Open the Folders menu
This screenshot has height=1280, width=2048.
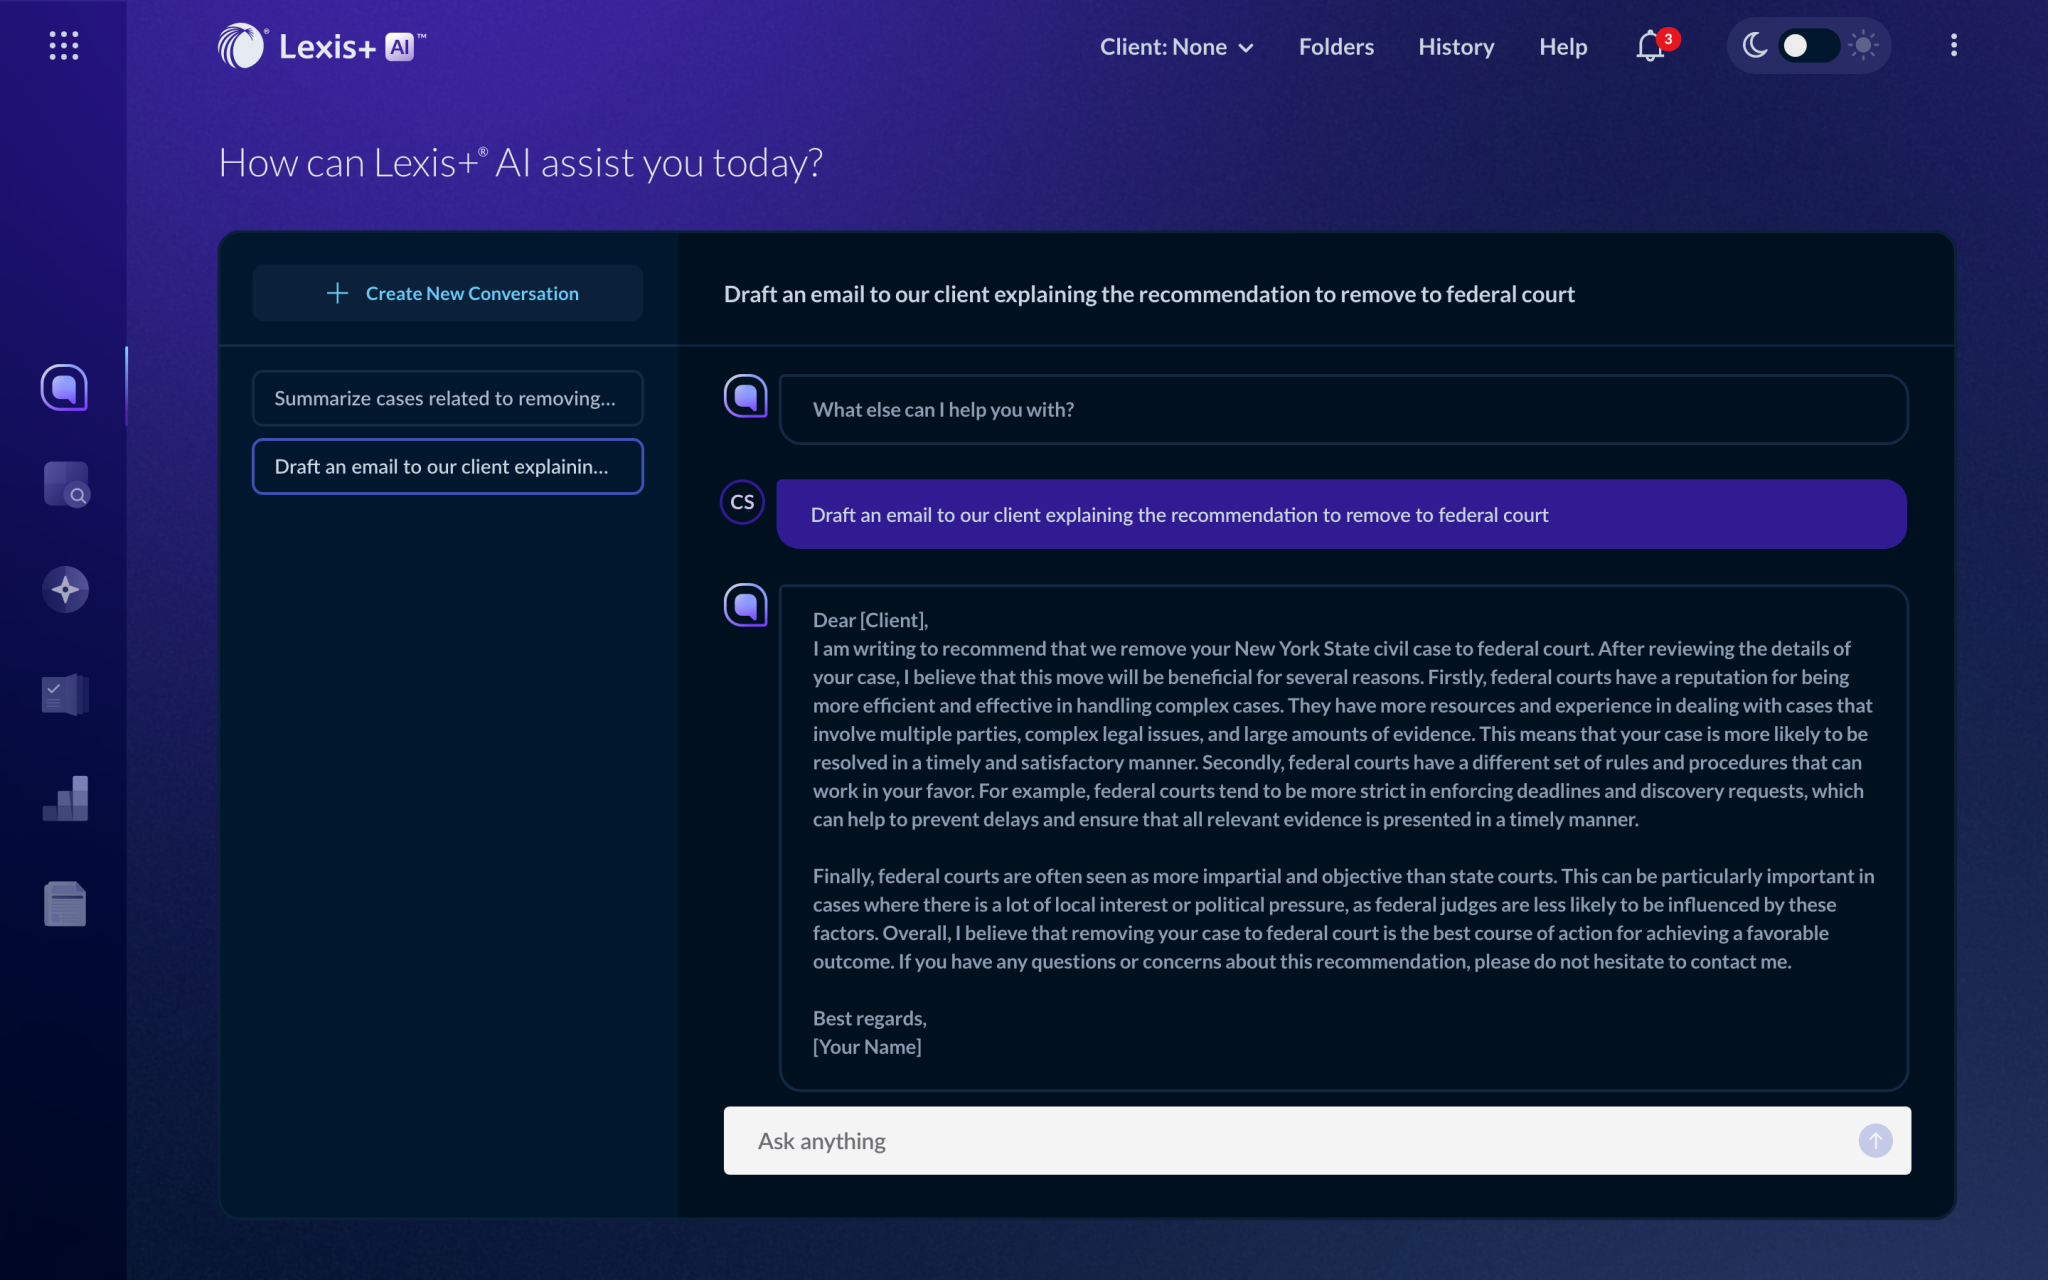pyautogui.click(x=1336, y=47)
